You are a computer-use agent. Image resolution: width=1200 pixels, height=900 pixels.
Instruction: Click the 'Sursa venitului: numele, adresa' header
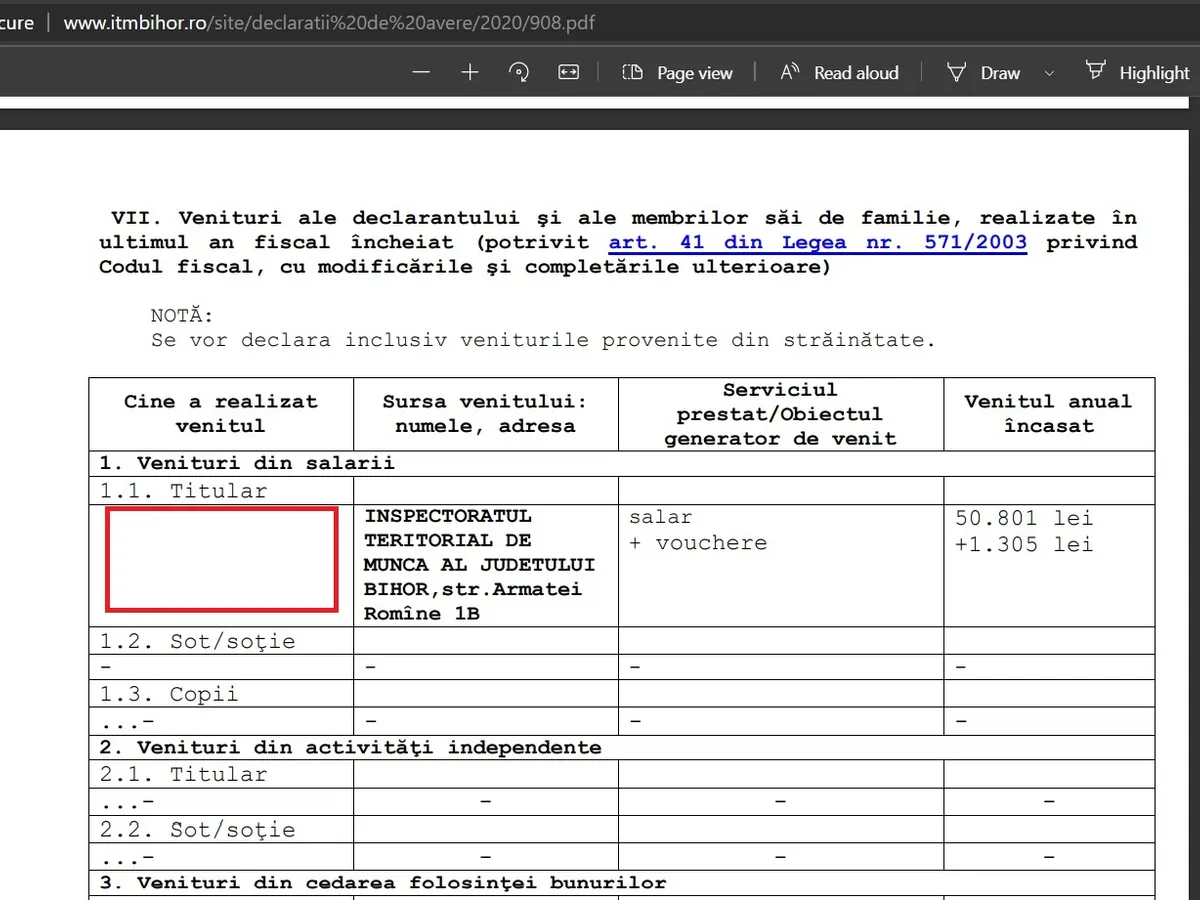485,413
